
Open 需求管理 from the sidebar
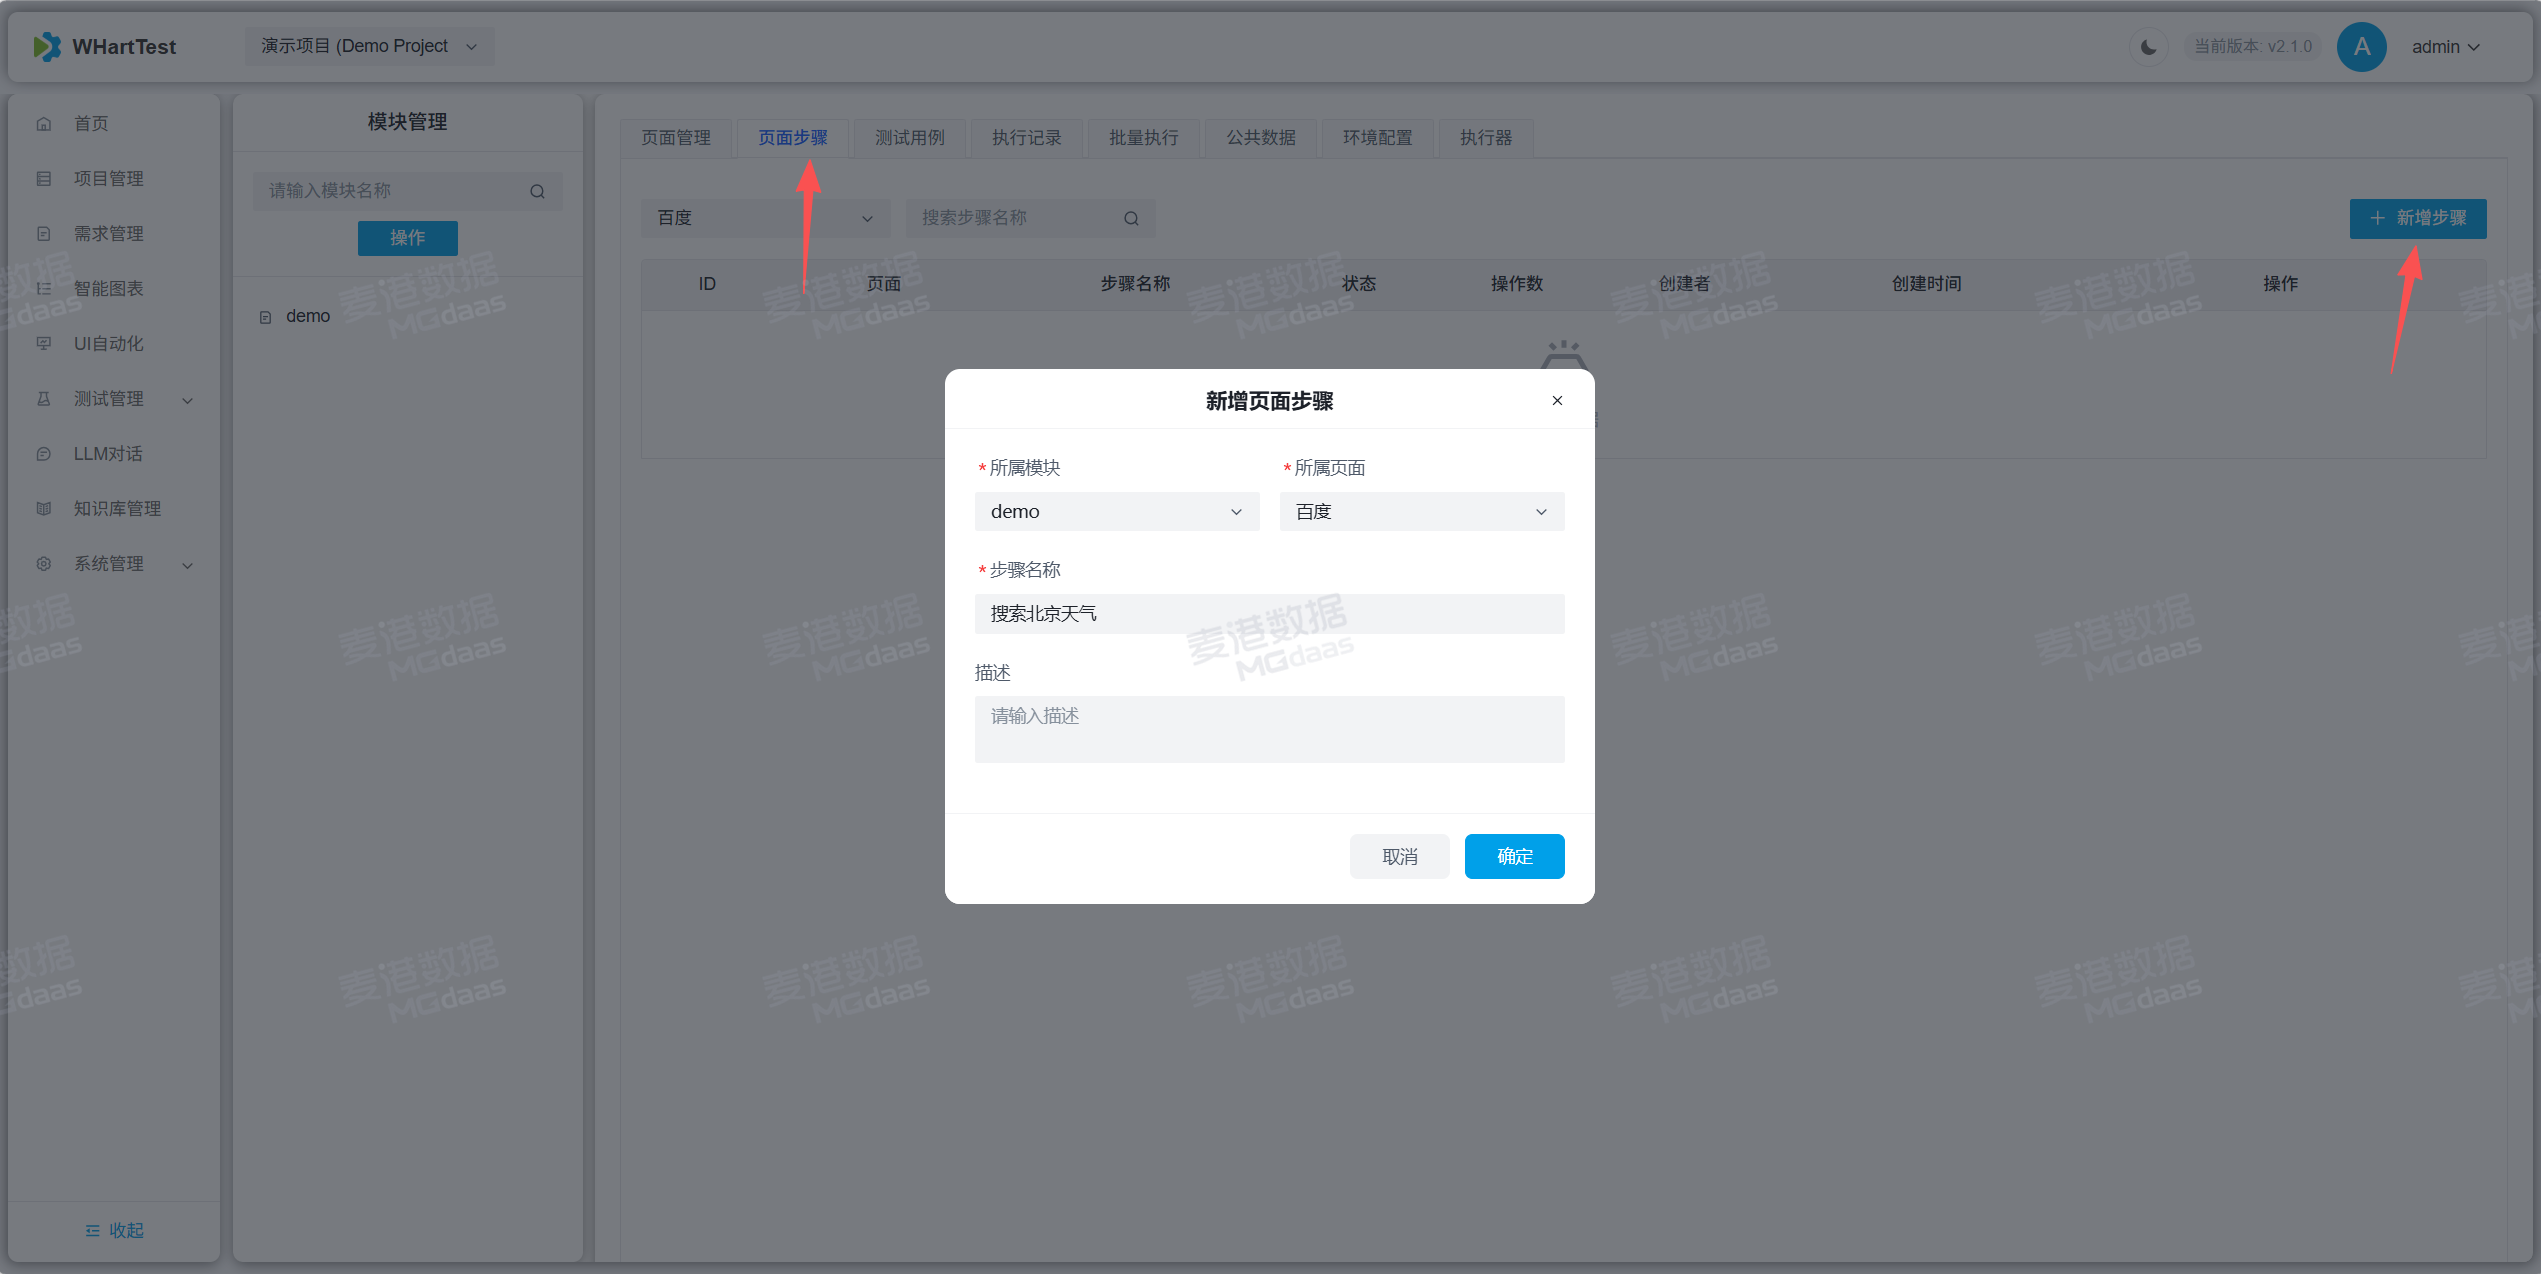(x=43, y=233)
